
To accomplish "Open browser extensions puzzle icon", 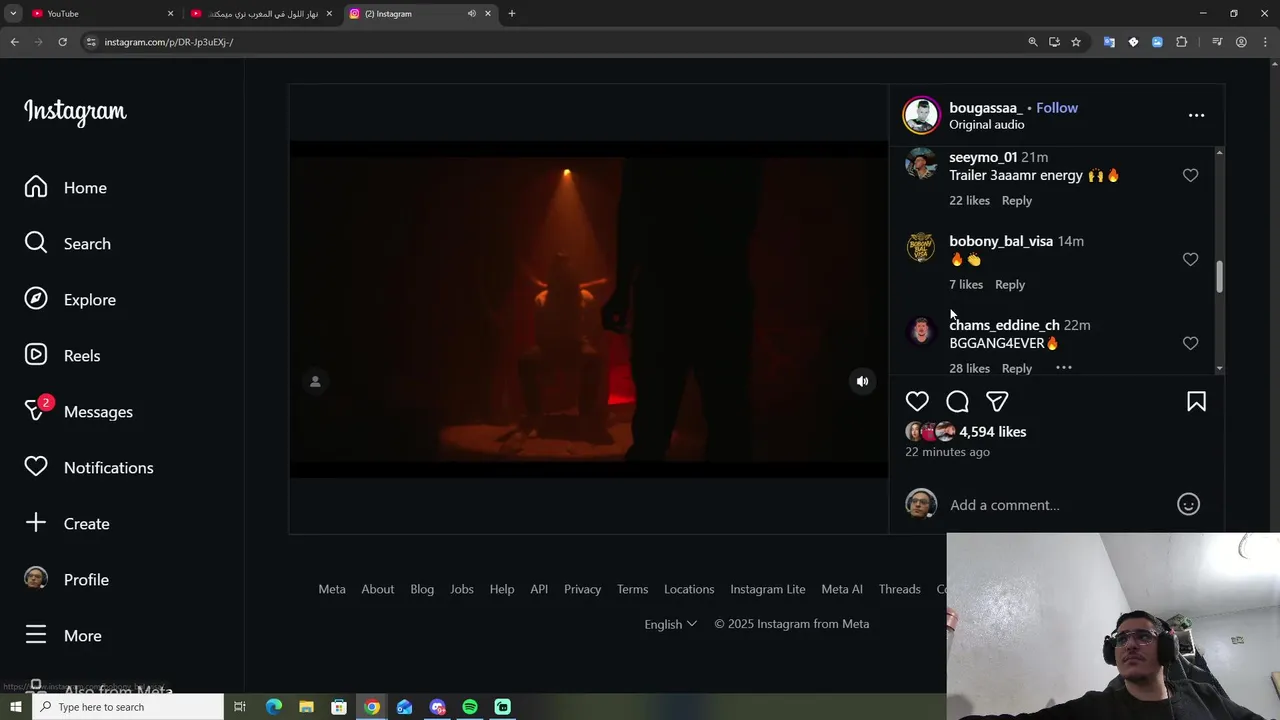I will point(1181,42).
